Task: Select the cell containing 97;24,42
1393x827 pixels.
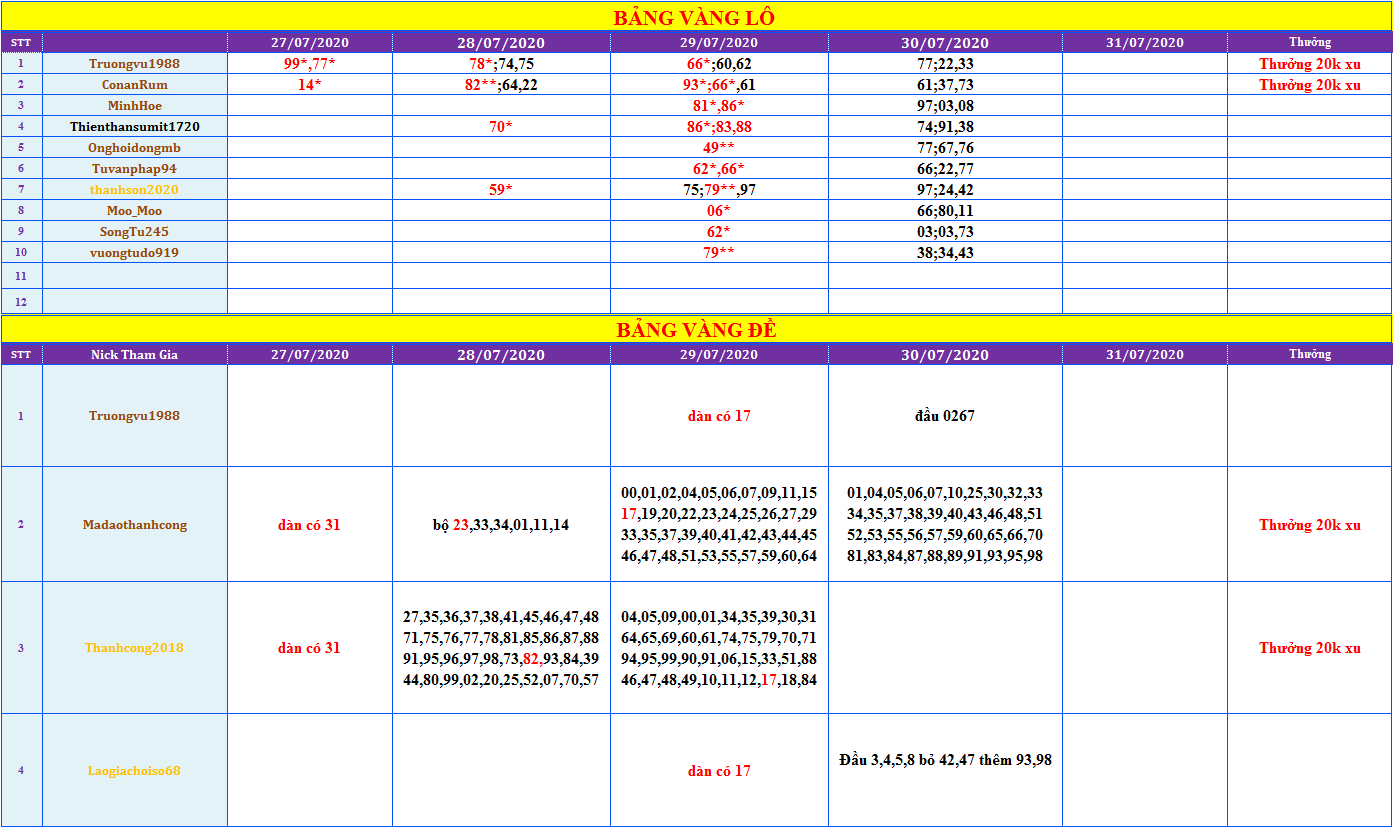Action: pyautogui.click(x=945, y=189)
